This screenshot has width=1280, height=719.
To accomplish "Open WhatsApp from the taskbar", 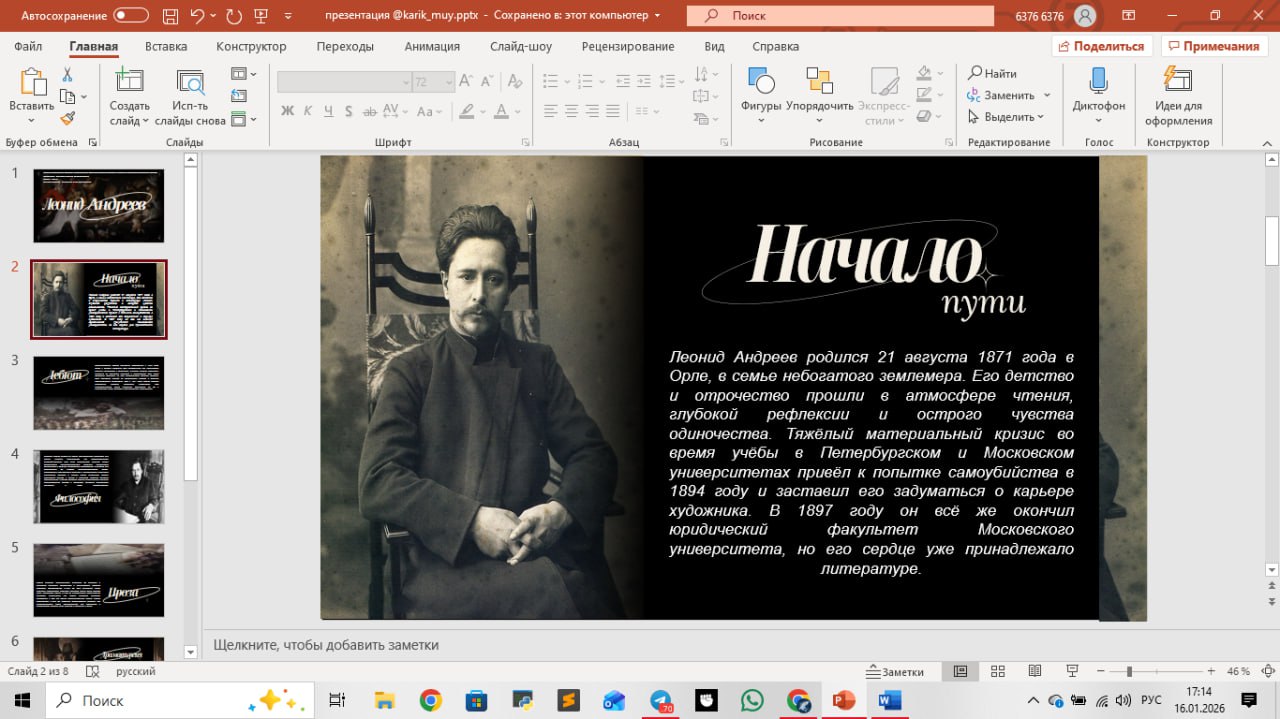I will [x=752, y=700].
